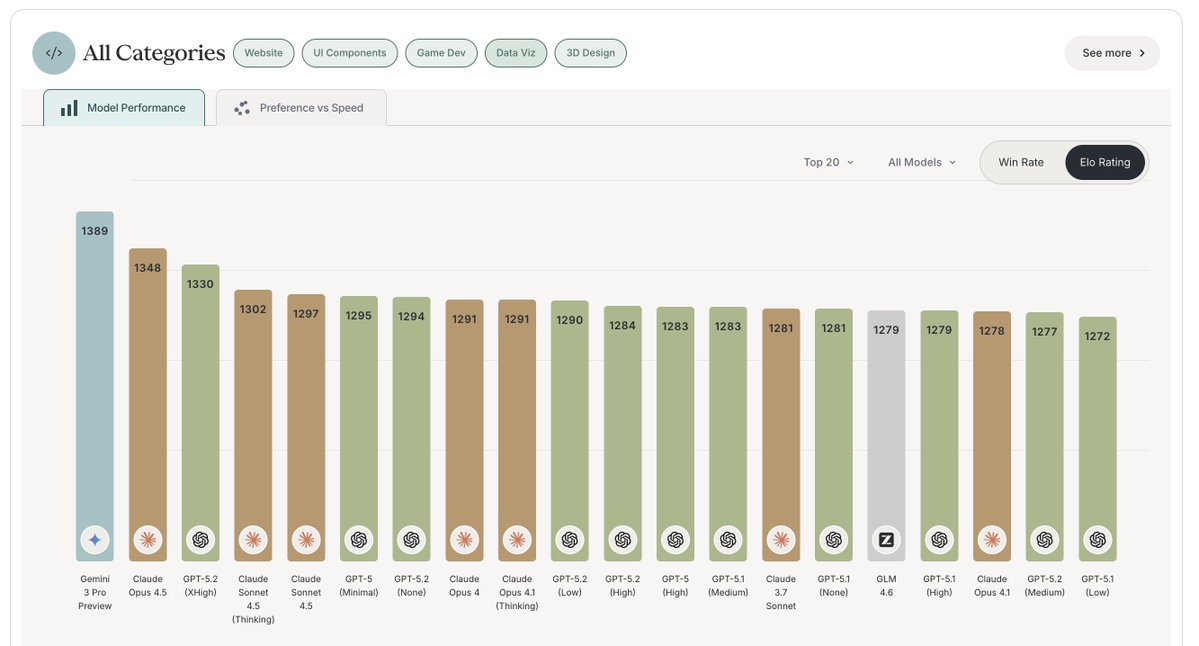This screenshot has height=646, width=1199.
Task: Click the OpenAI icon for GPT-5 (Minimal)
Action: (x=358, y=539)
